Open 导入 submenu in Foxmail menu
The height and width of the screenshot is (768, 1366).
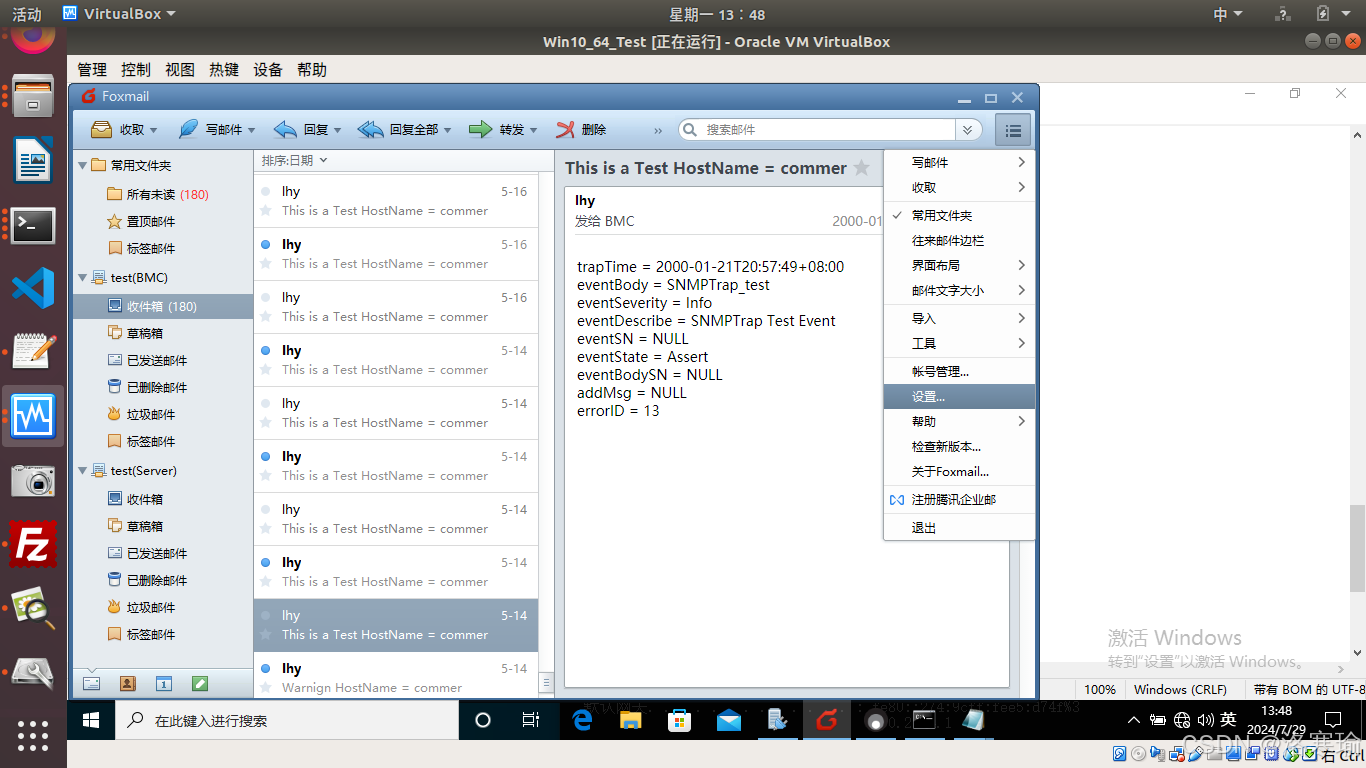point(959,318)
